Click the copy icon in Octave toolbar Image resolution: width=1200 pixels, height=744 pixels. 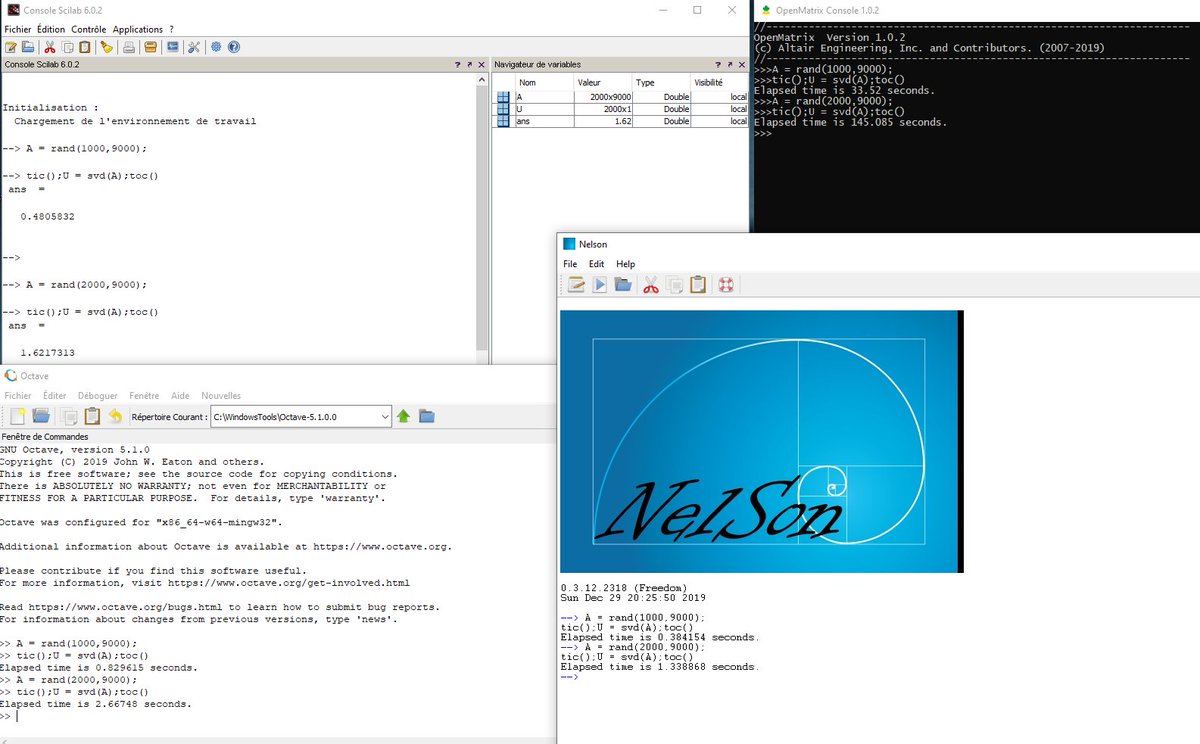pyautogui.click(x=69, y=416)
